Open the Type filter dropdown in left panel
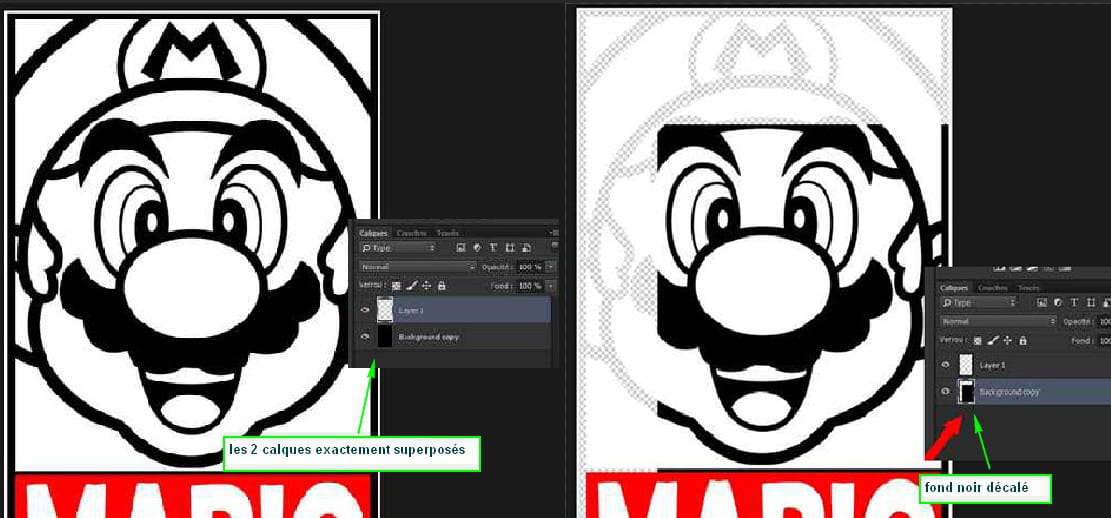 coord(397,248)
